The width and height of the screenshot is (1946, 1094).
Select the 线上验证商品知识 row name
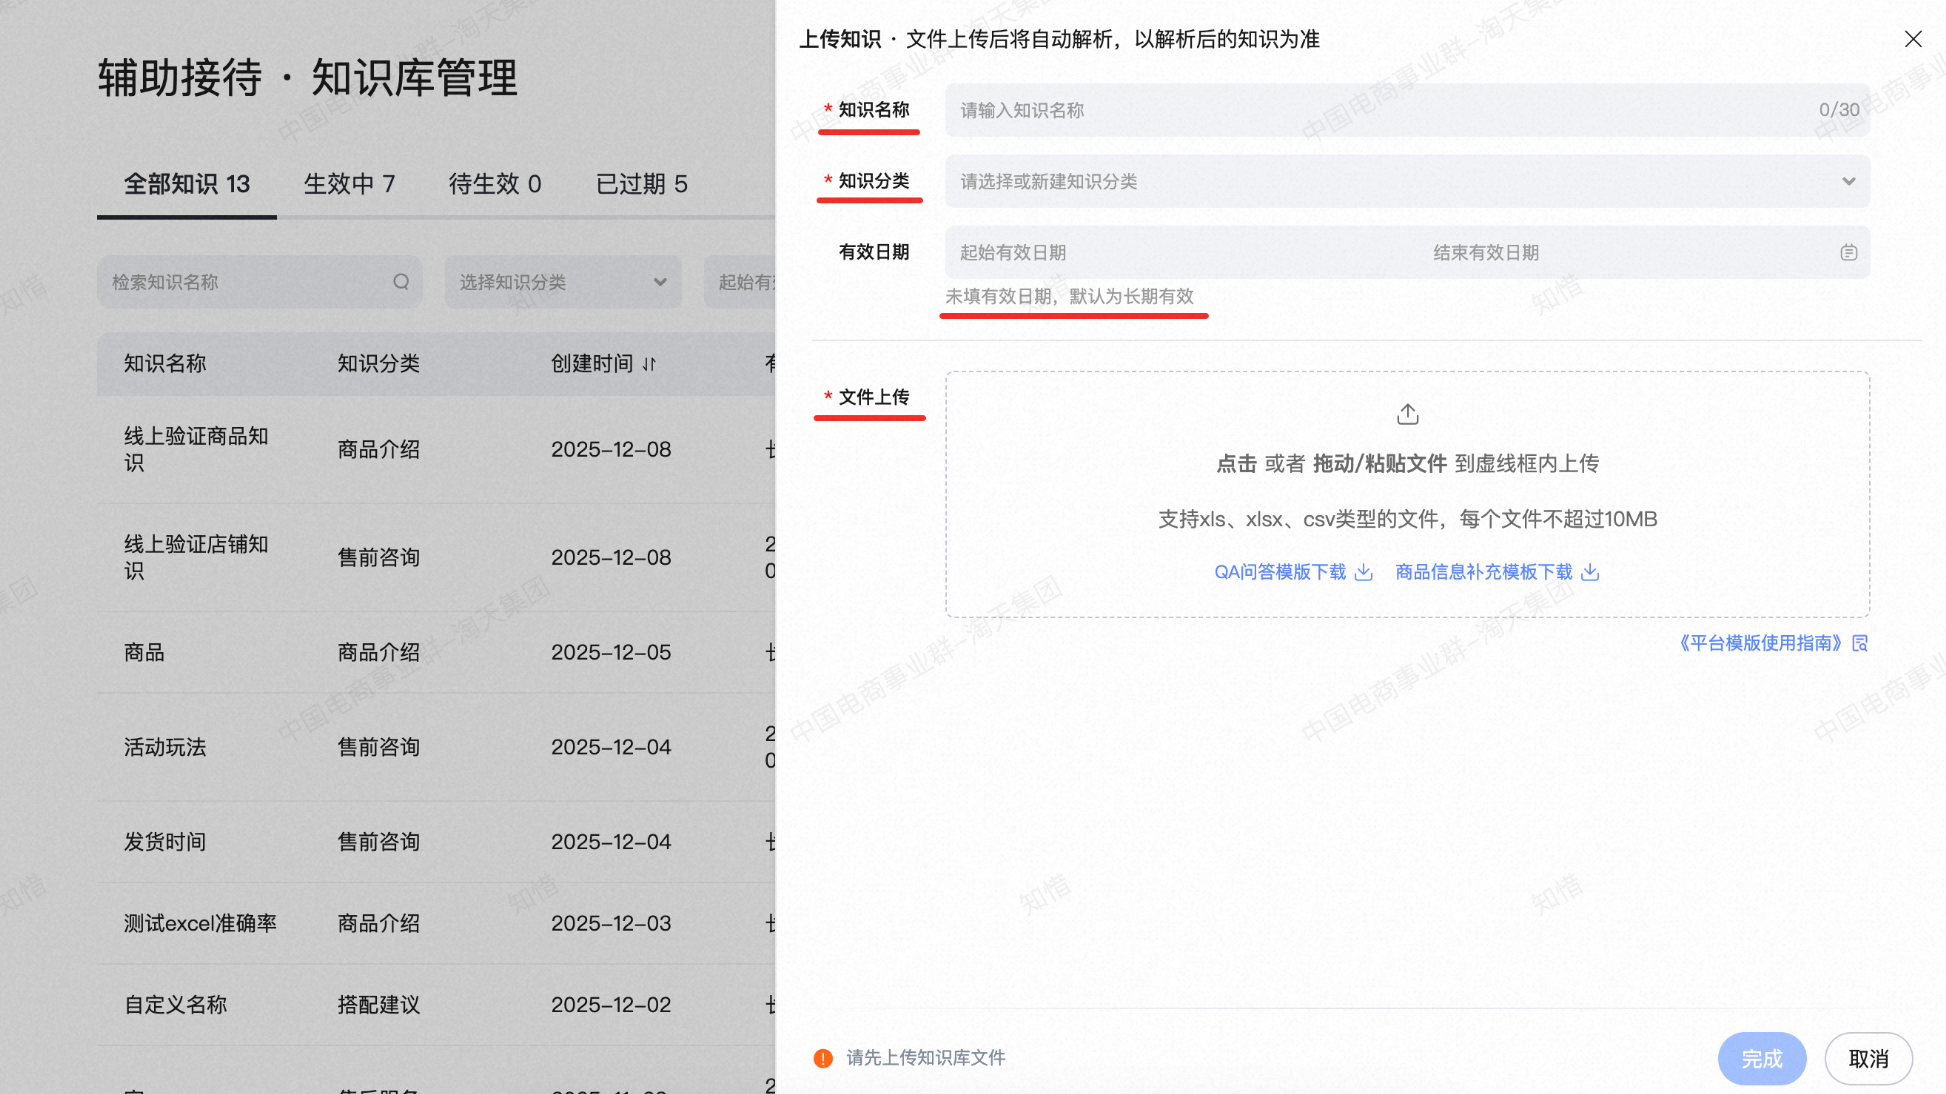click(196, 449)
